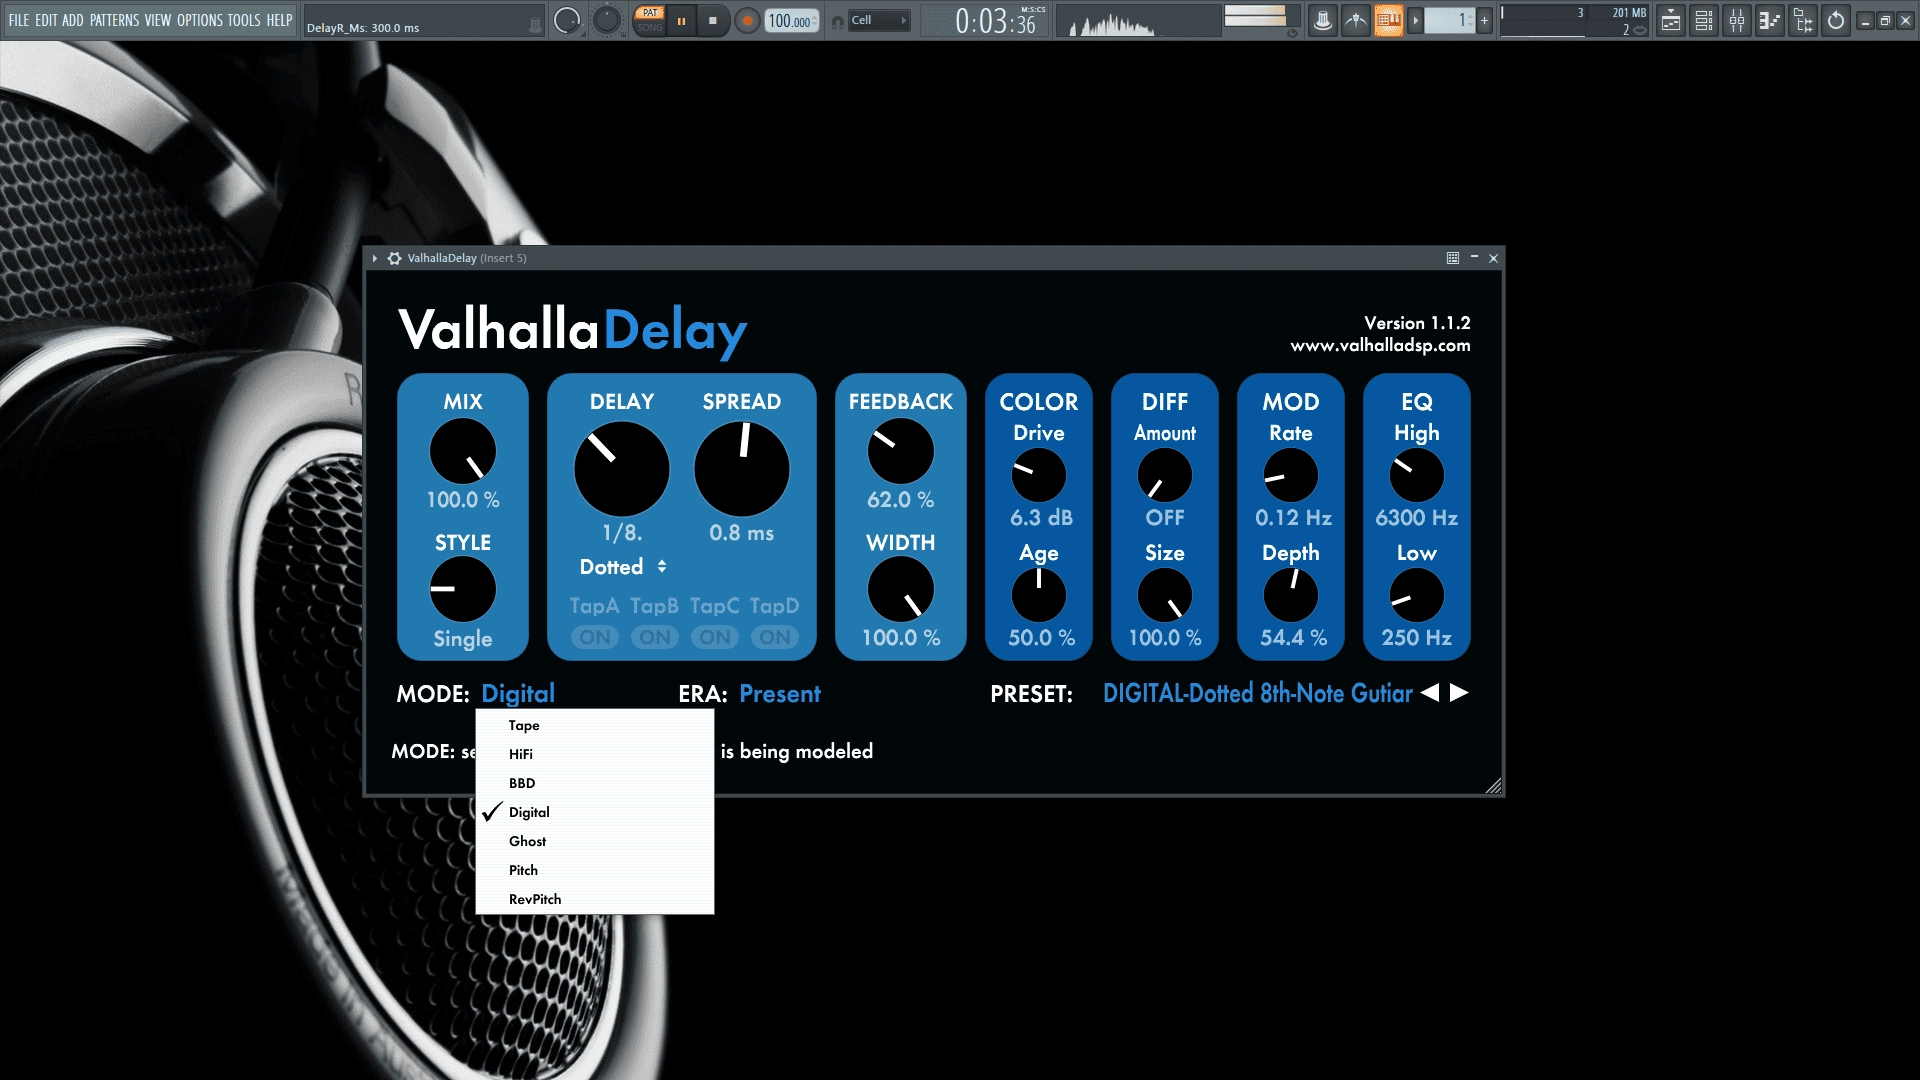The height and width of the screenshot is (1080, 1920).
Task: Select Tape mode from the list
Action: [x=595, y=725]
